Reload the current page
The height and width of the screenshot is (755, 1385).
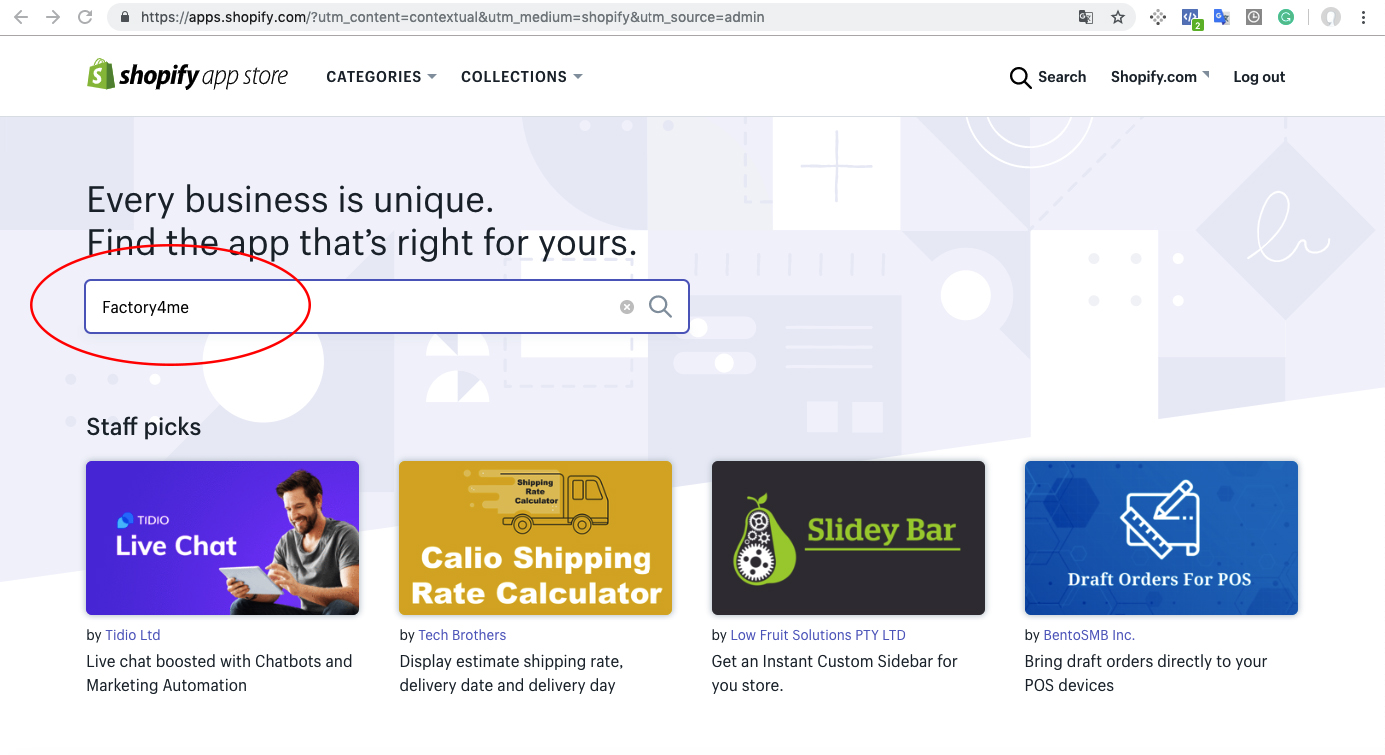tap(85, 17)
